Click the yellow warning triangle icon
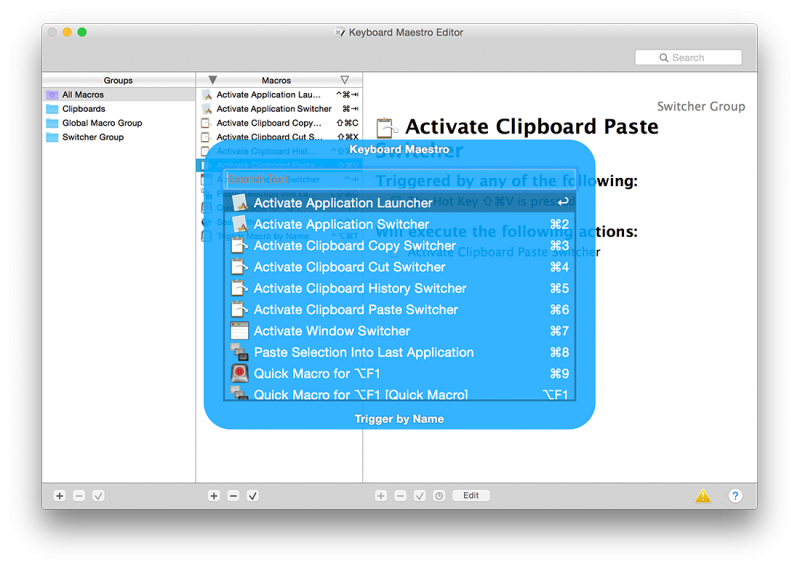Viewport: 800px width, 569px height. pyautogui.click(x=703, y=496)
